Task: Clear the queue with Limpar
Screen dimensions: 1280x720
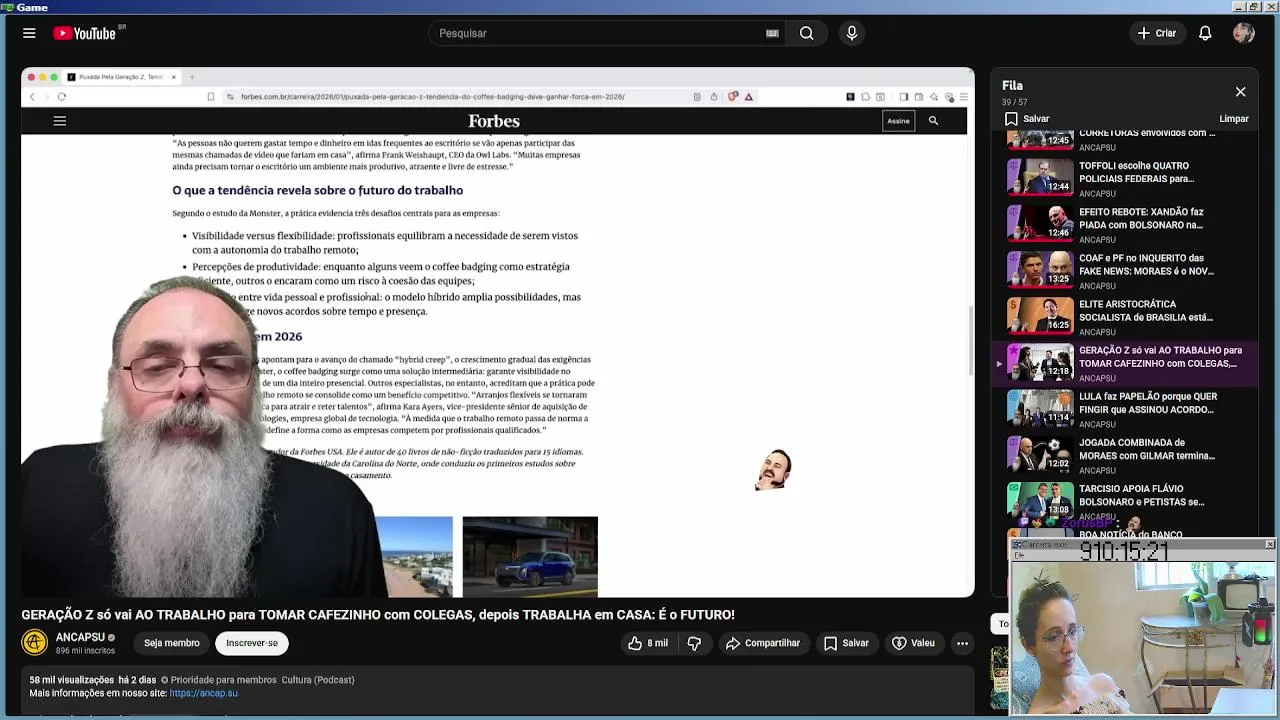Action: pos(1234,119)
